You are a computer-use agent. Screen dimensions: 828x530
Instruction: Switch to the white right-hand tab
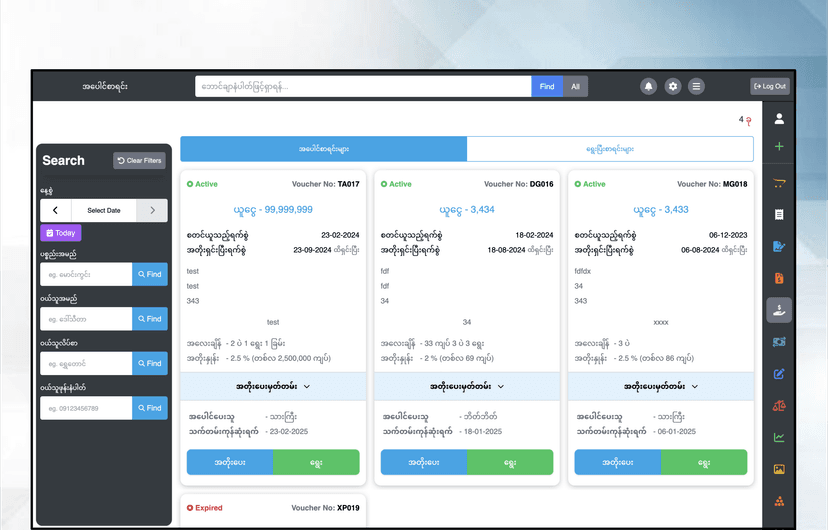click(610, 149)
